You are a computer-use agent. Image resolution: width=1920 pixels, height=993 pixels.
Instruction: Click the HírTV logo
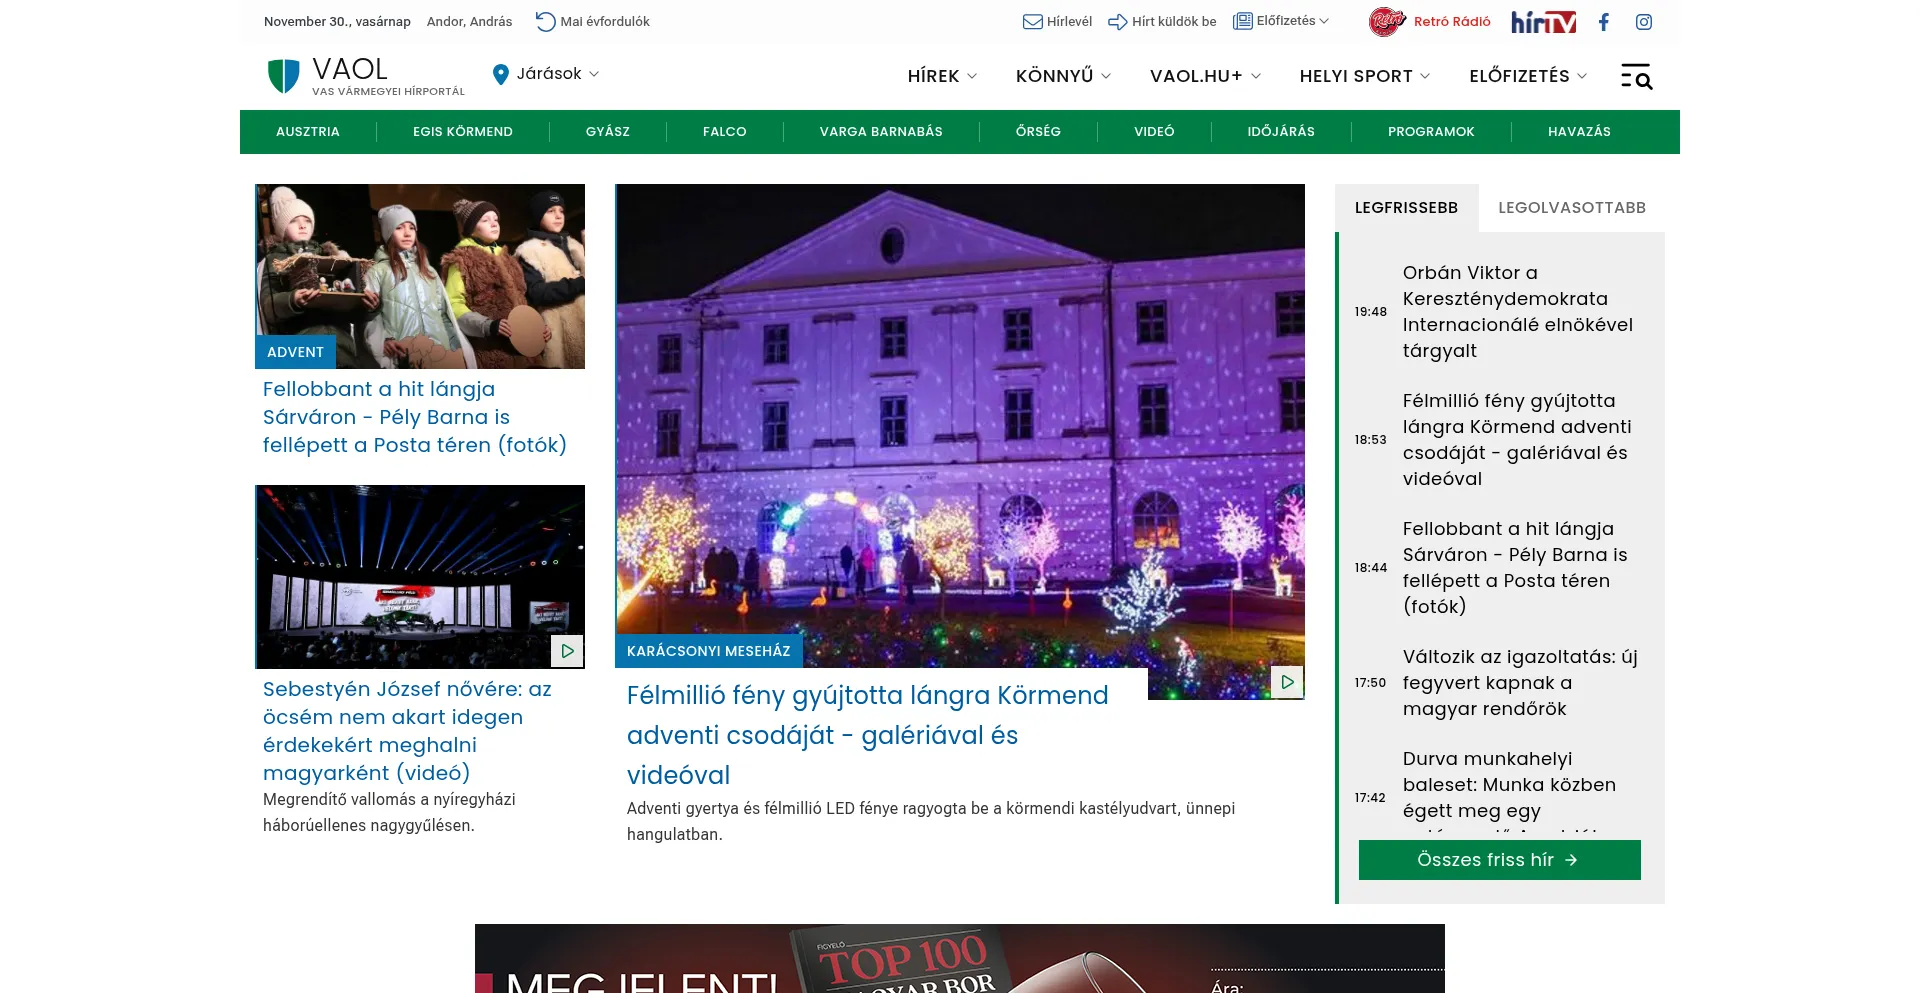[x=1543, y=22]
